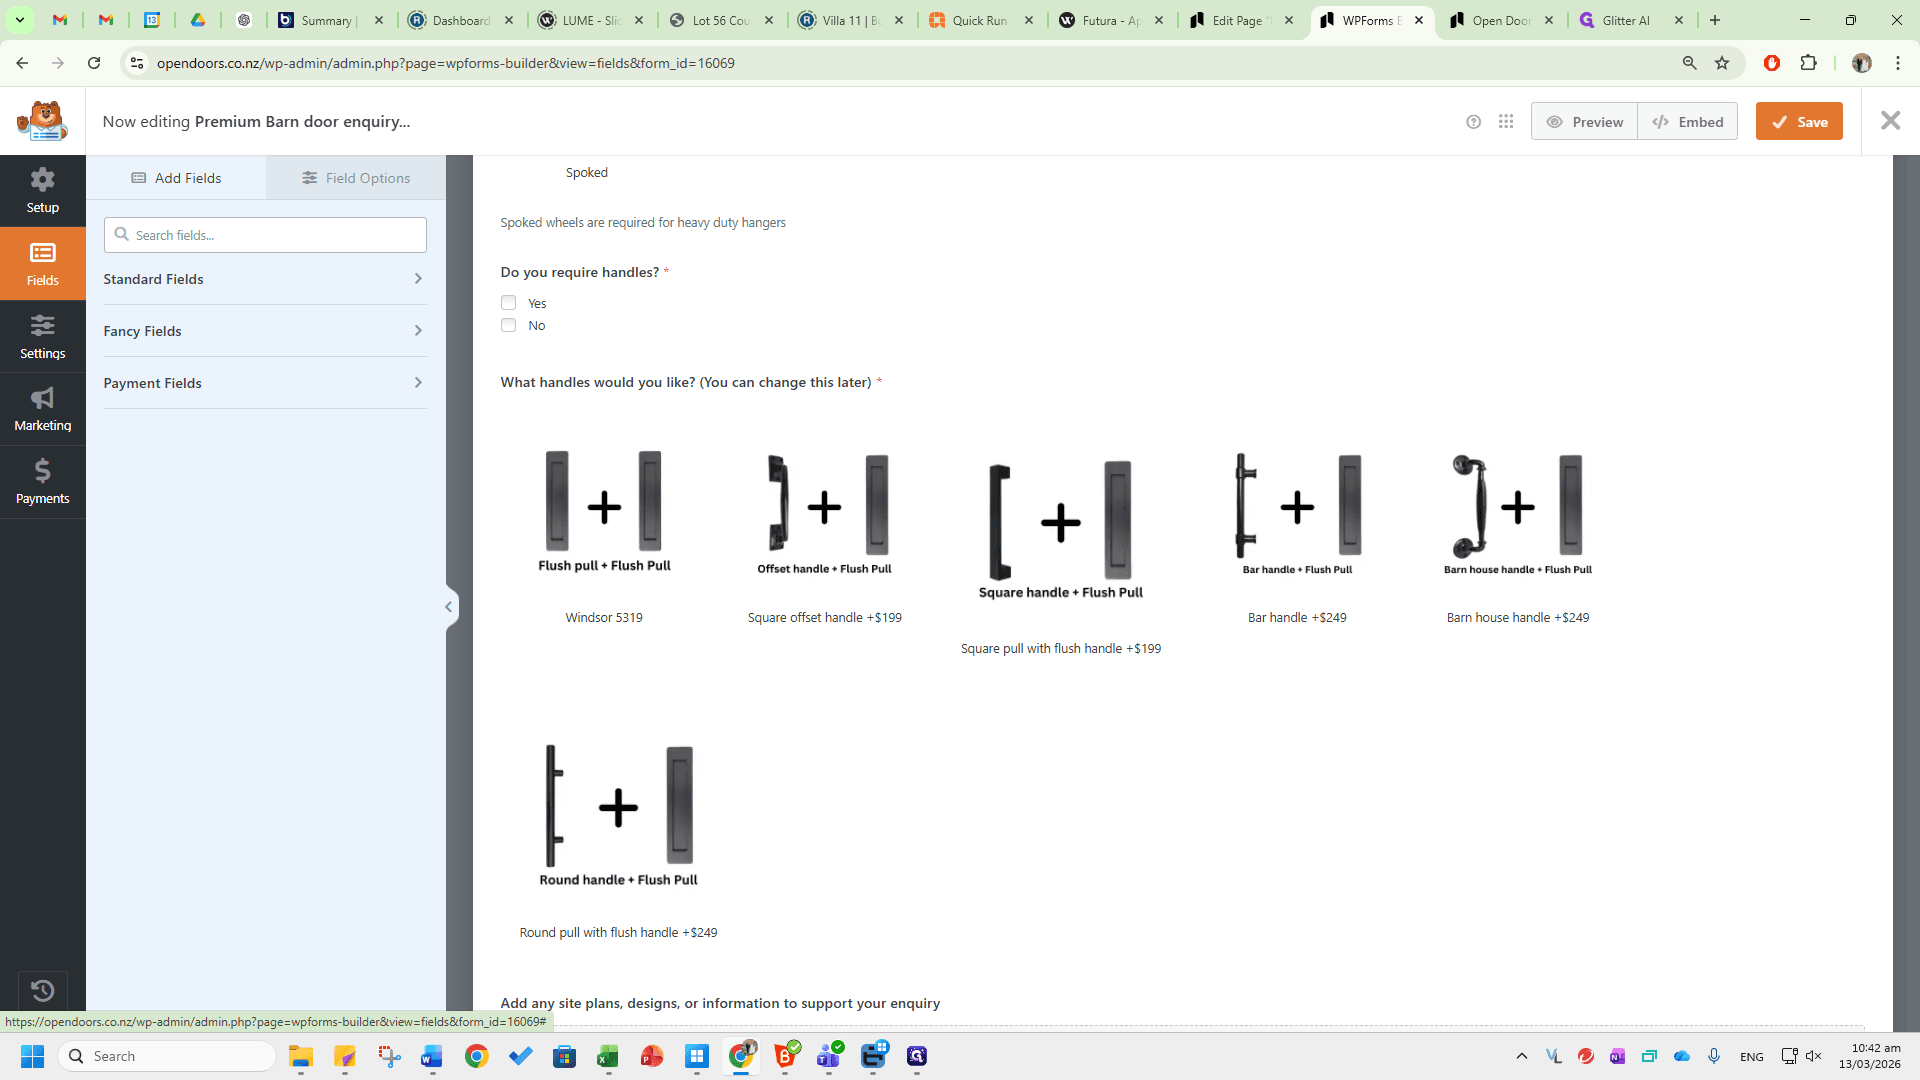Open the Fields sidebar section
The height and width of the screenshot is (1080, 1920).
point(43,264)
